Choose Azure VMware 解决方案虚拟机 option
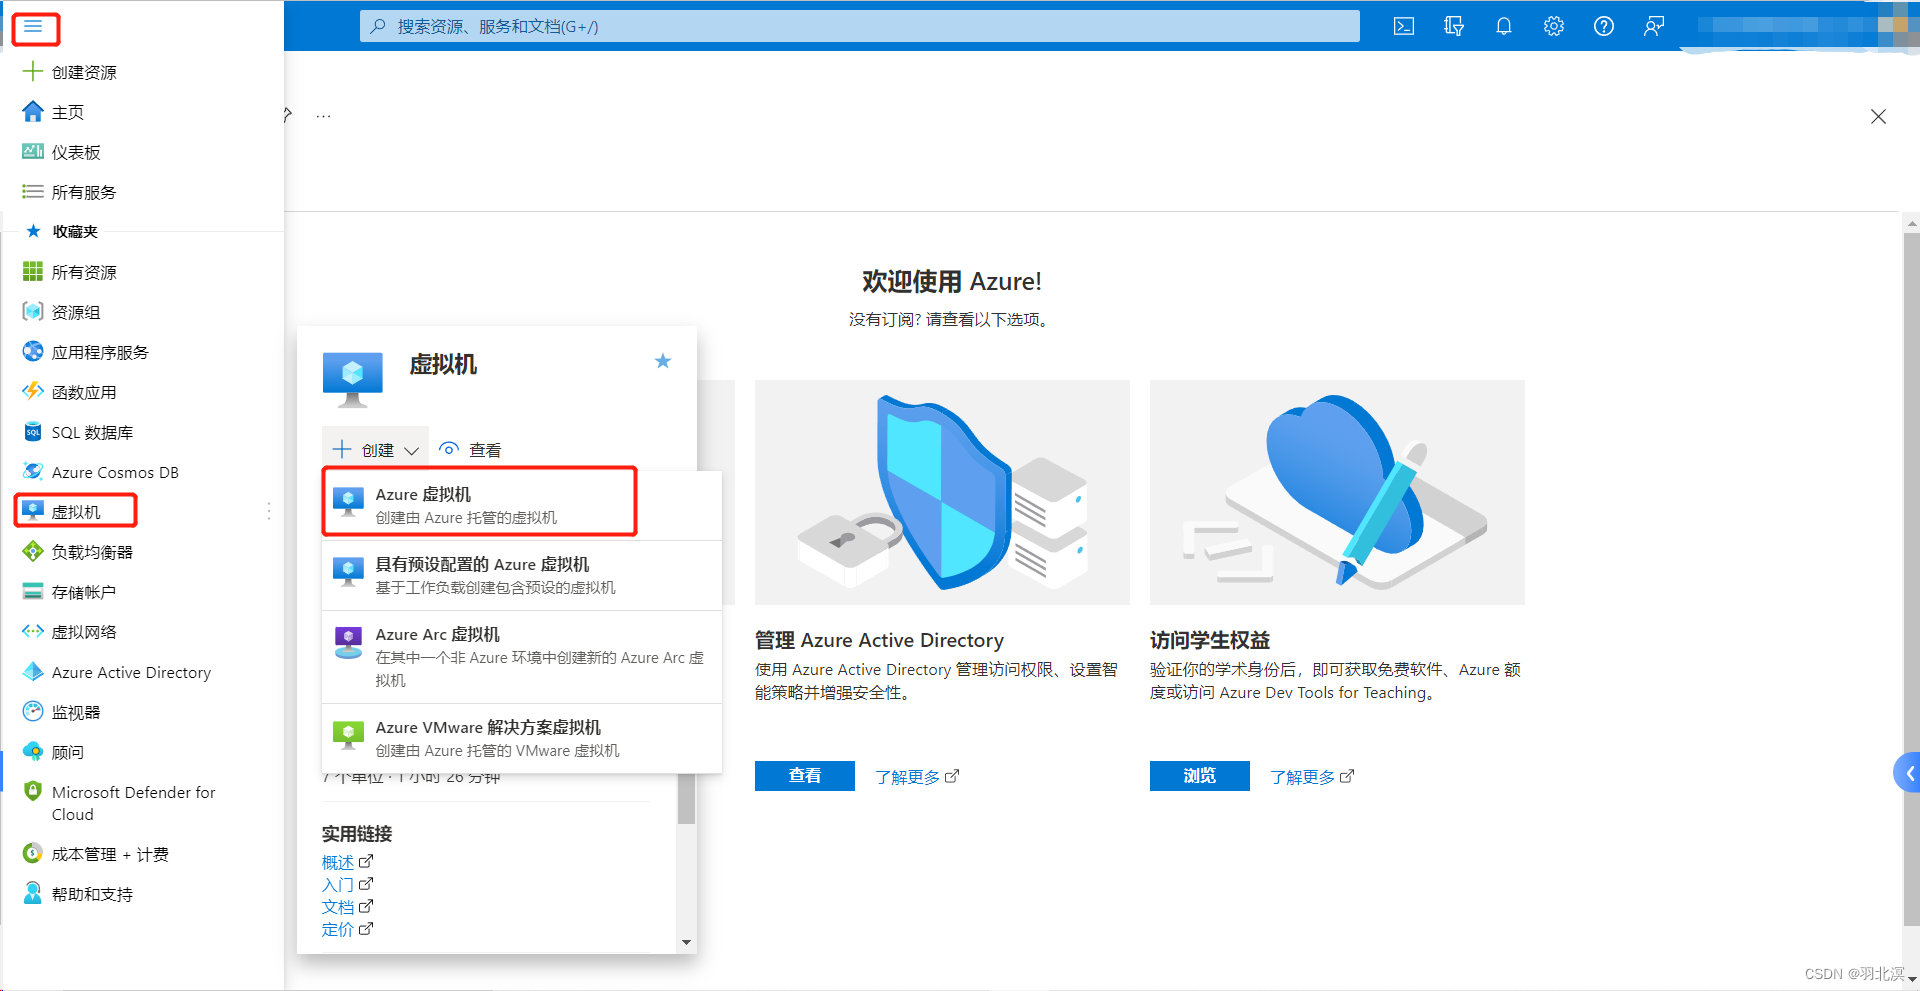The width and height of the screenshot is (1920, 991). coord(522,738)
